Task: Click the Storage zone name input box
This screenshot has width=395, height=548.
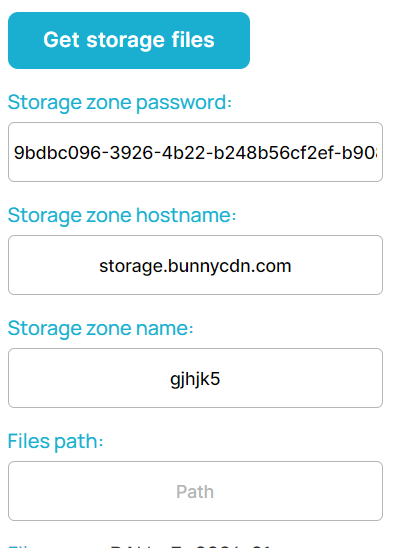Action: 195,378
